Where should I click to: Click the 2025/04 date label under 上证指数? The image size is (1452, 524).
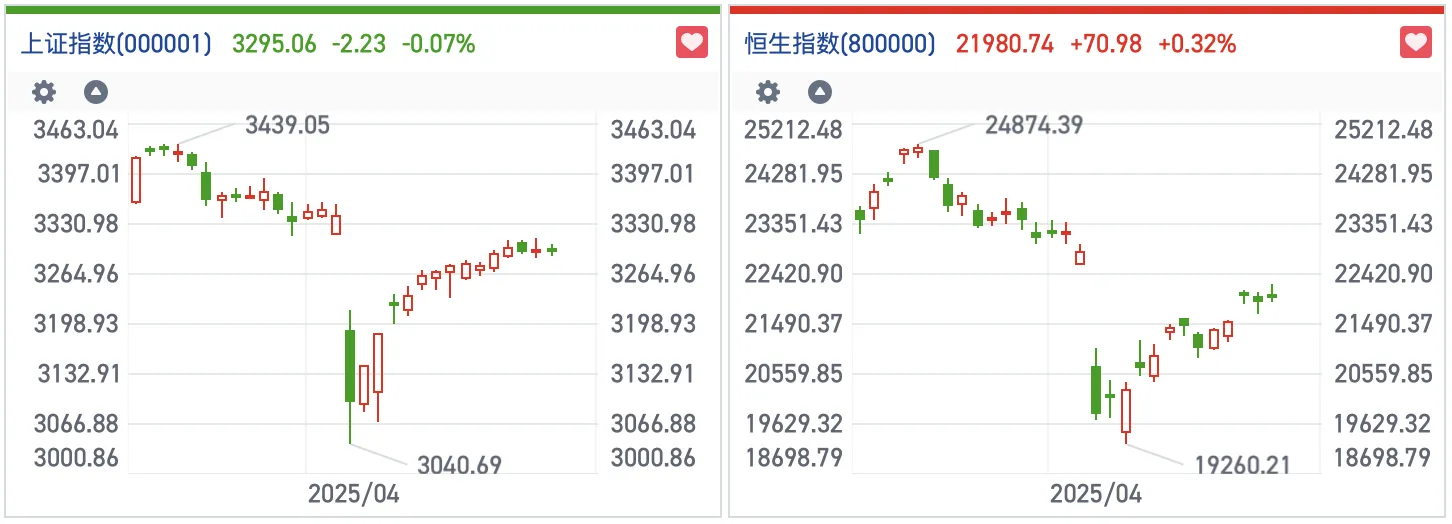tap(352, 494)
